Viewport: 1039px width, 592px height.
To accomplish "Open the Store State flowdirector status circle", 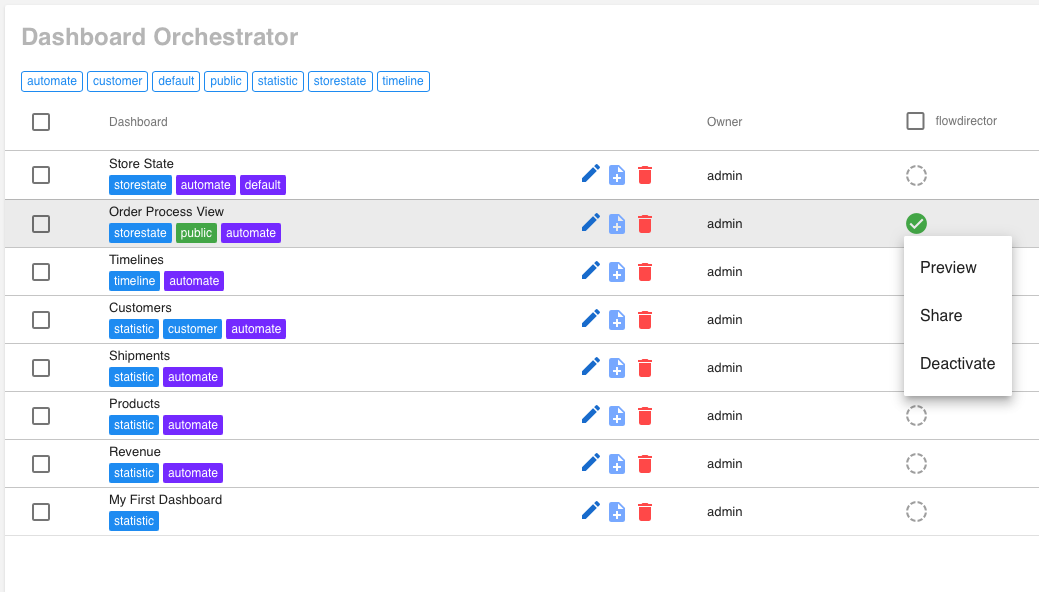I will pyautogui.click(x=916, y=175).
